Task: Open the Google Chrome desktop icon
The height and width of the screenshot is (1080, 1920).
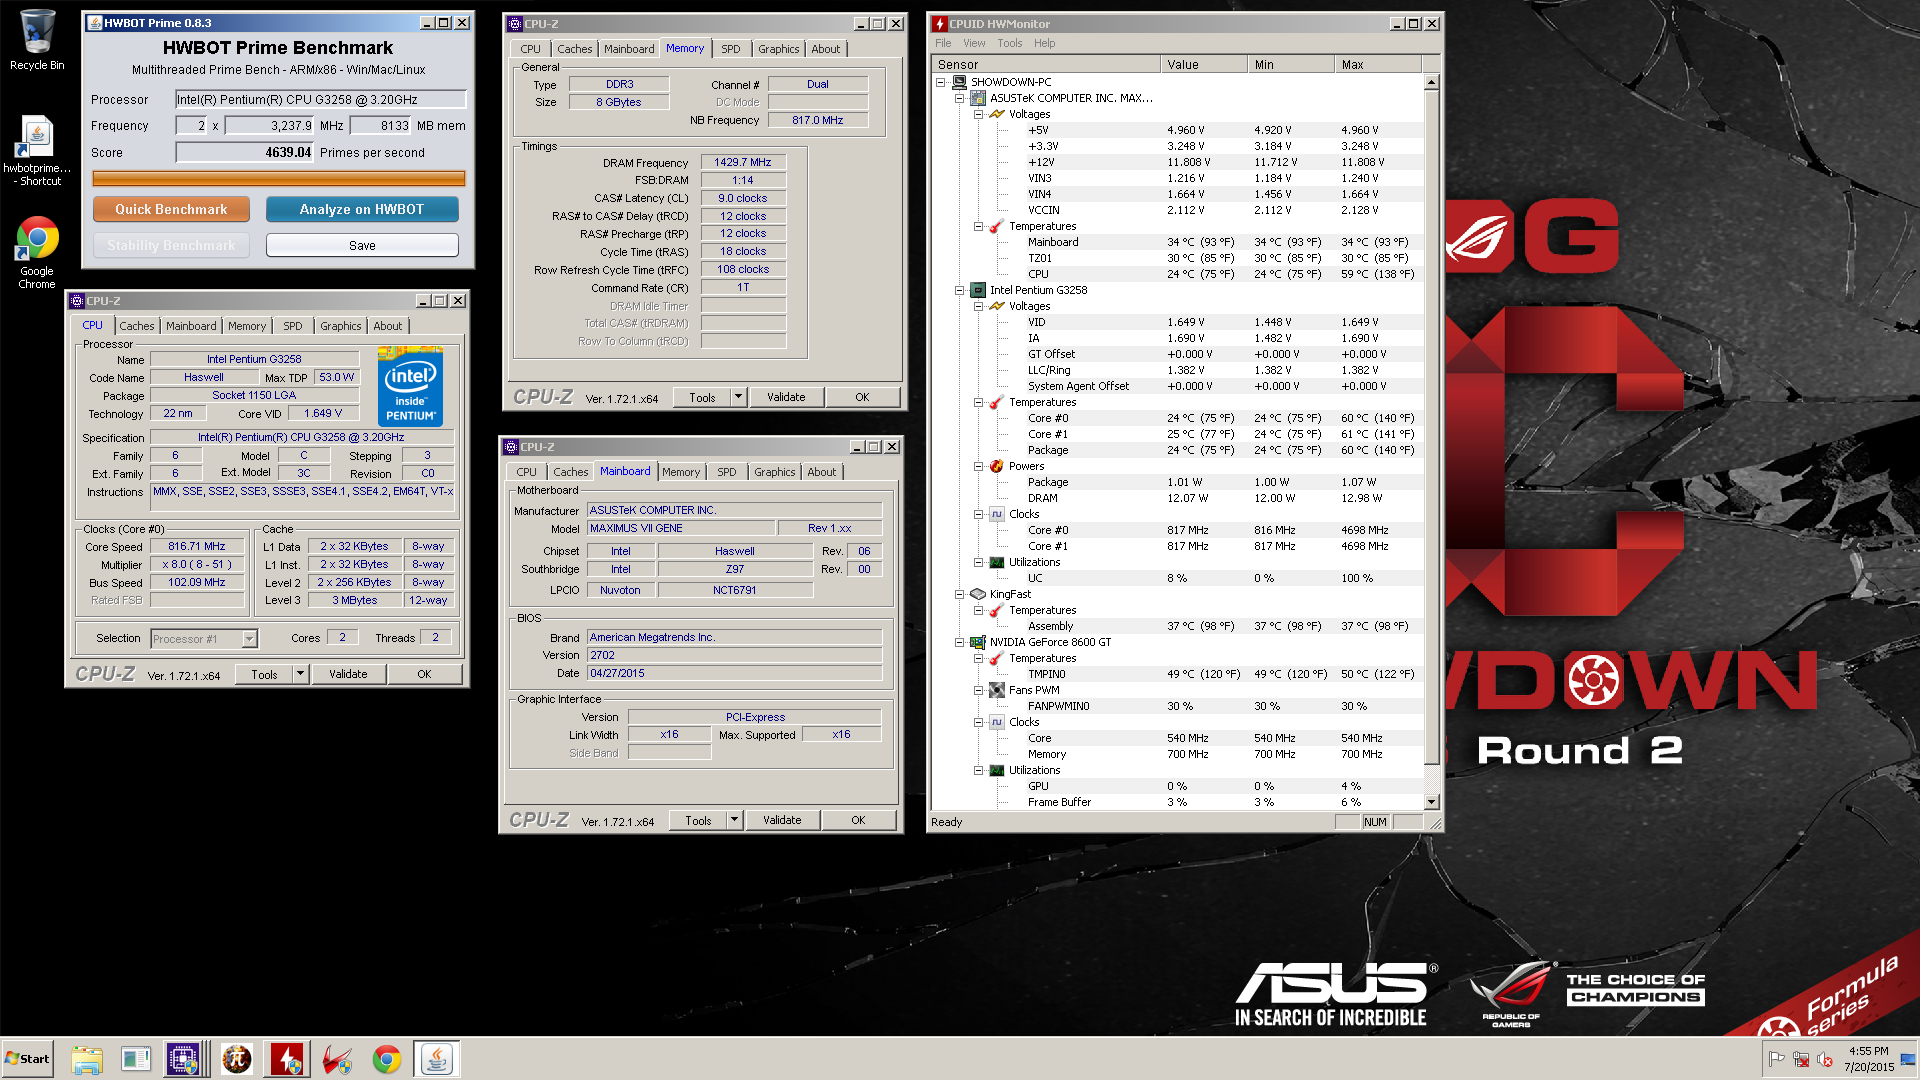Action: pos(37,252)
